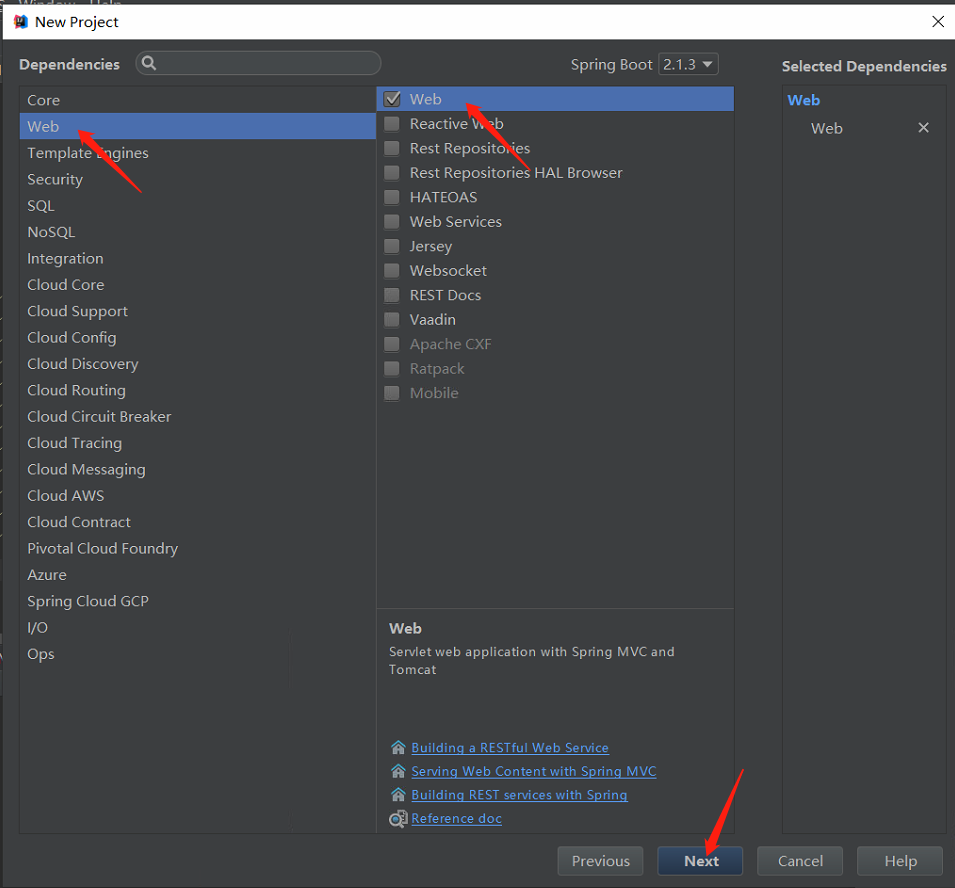955x888 pixels.
Task: Click the Next button
Action: point(700,861)
